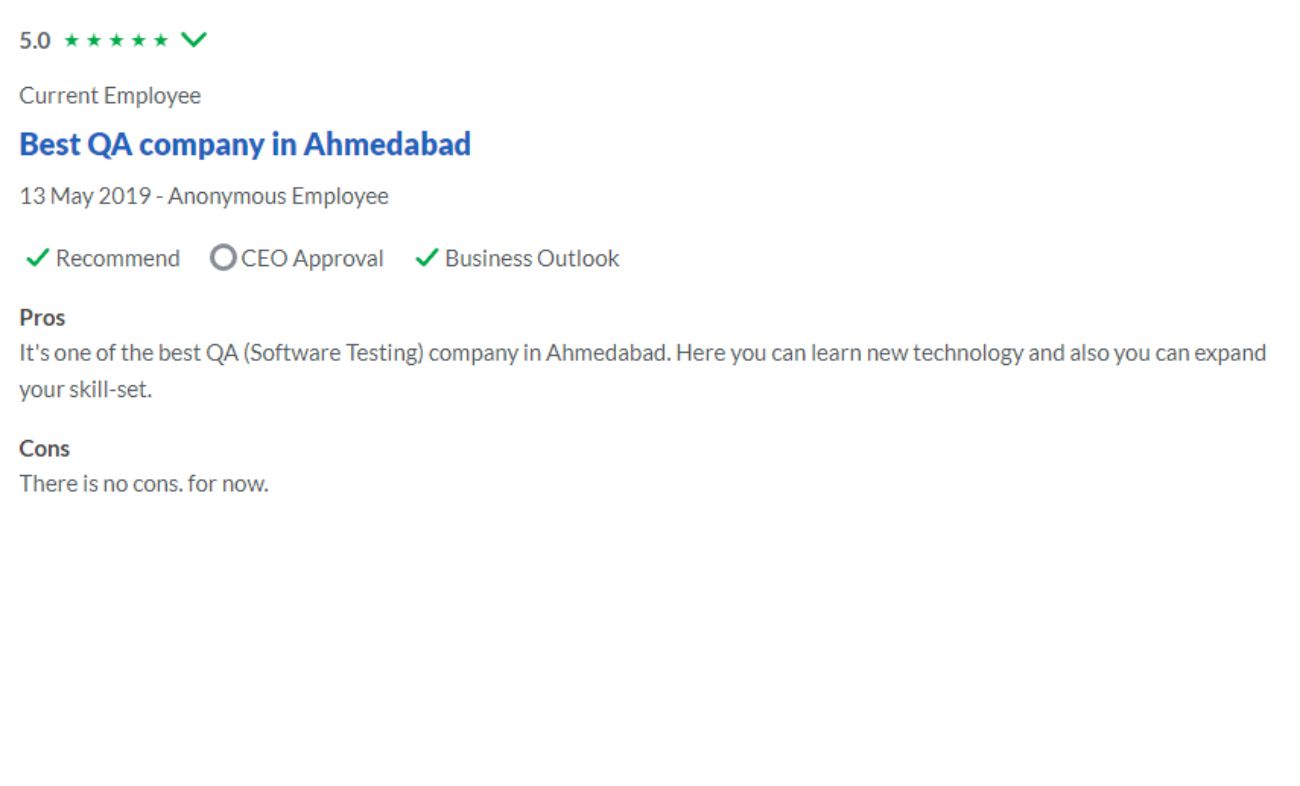Click the Anonymous Employee author text
This screenshot has width=1300, height=786.
278,196
